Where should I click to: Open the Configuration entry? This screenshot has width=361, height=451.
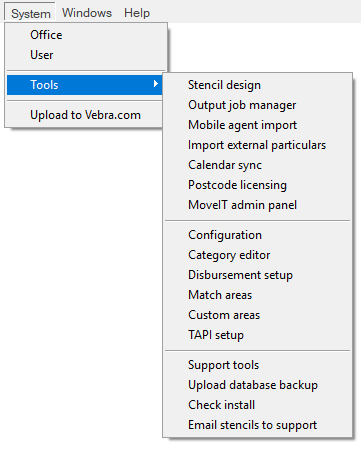[257, 235]
